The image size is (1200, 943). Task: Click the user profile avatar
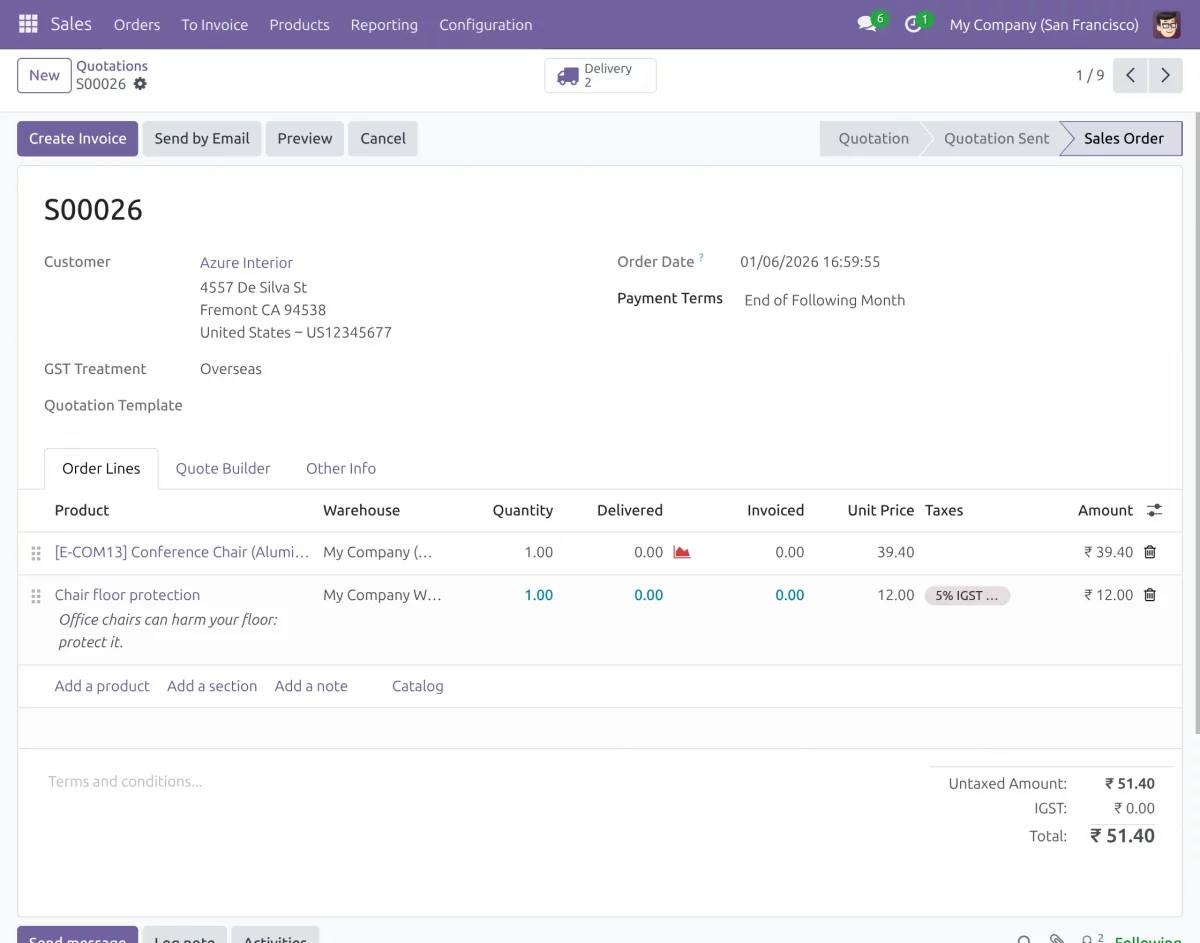coord(1166,24)
